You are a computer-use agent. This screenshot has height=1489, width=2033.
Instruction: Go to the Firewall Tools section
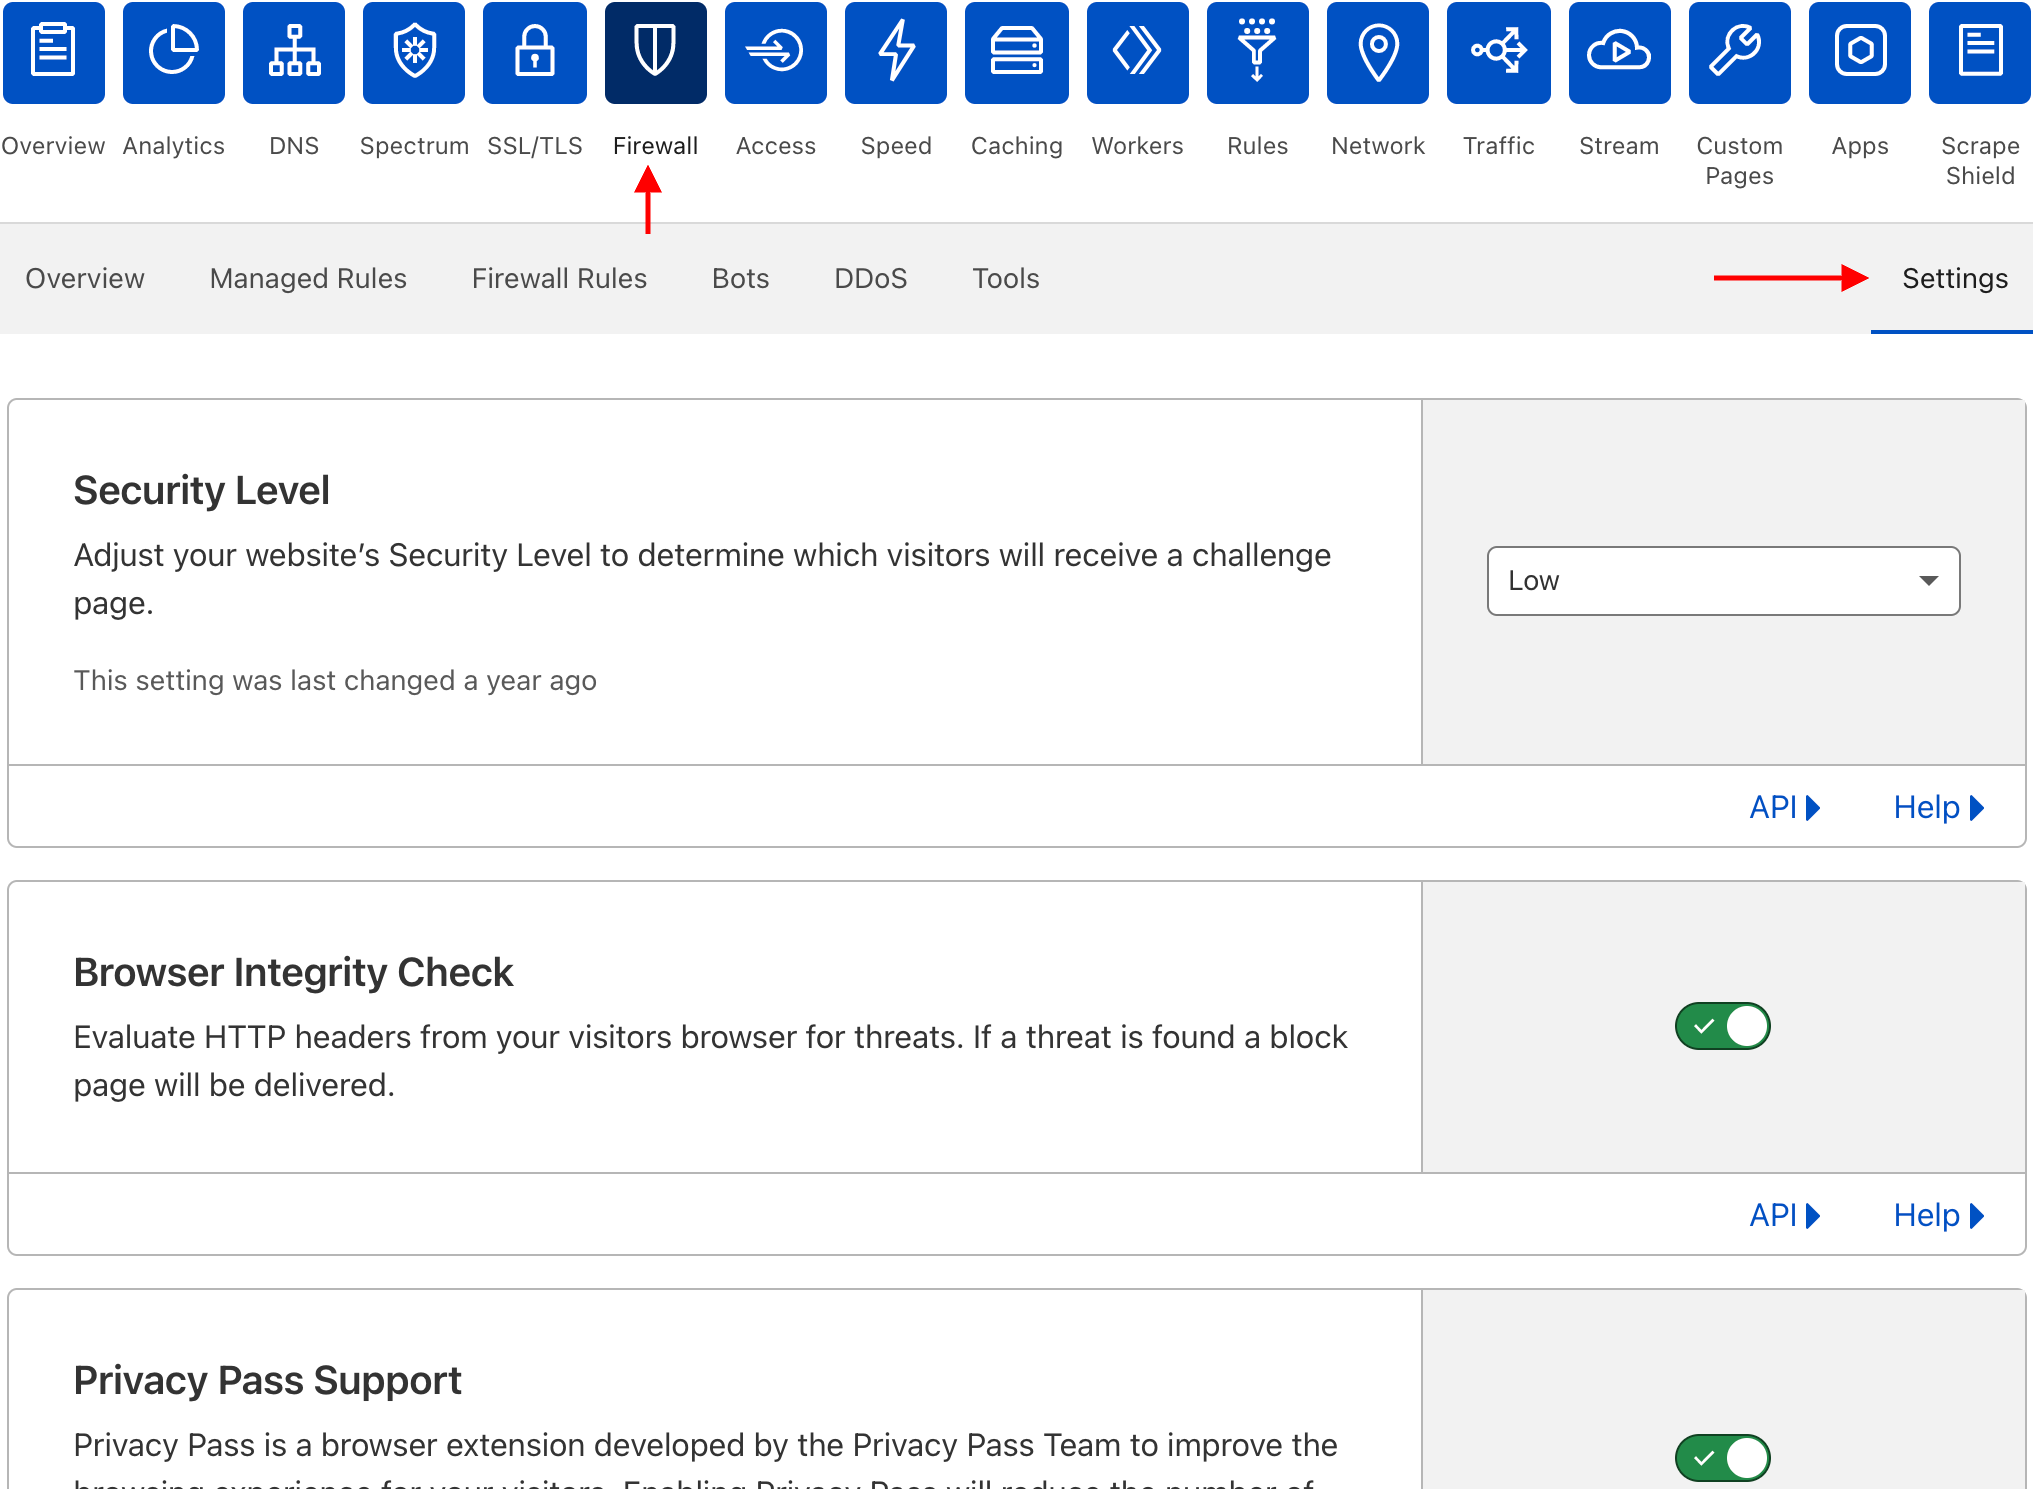[x=1004, y=279]
